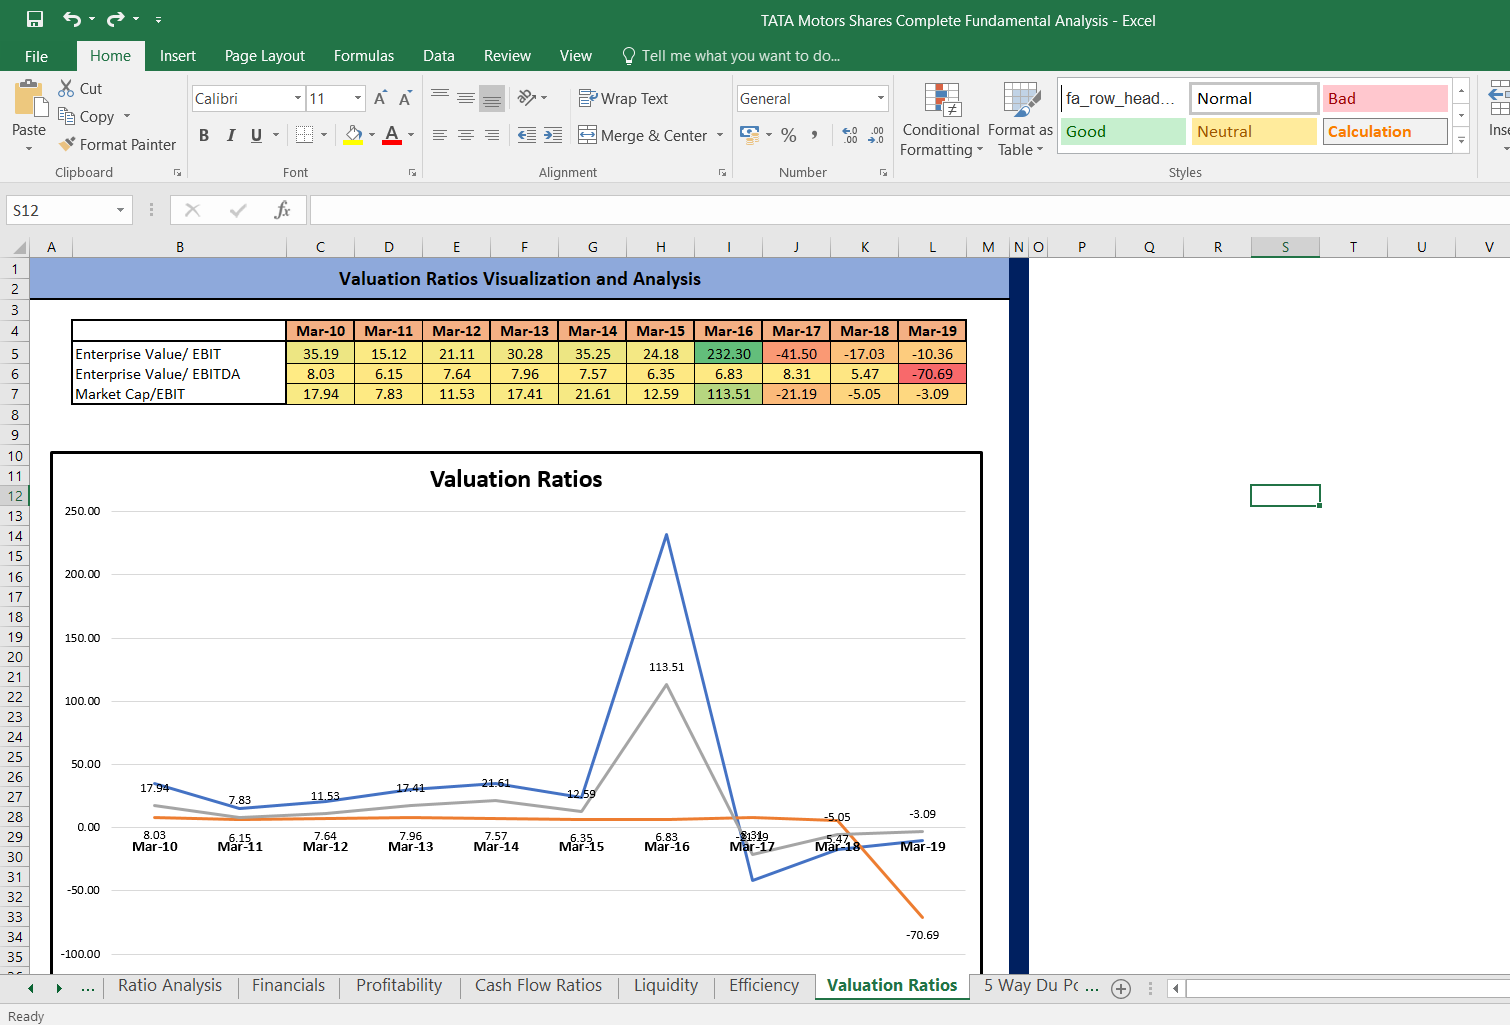The image size is (1510, 1025).
Task: Apply the Good cell style
Action: click(x=1123, y=132)
